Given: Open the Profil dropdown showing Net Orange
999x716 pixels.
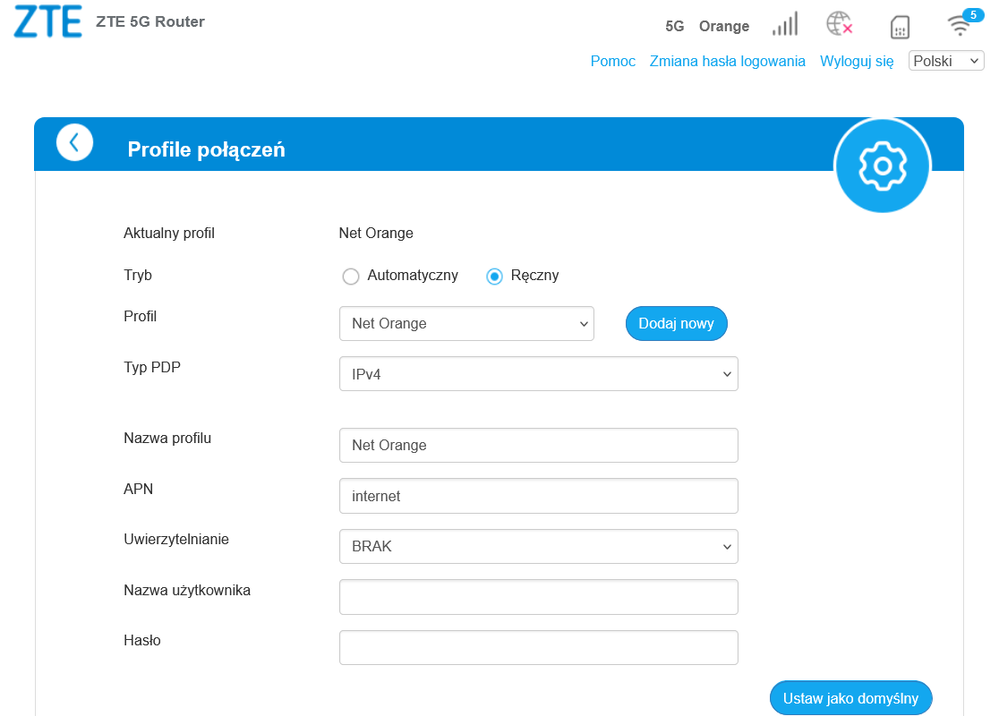Looking at the screenshot, I should (466, 323).
